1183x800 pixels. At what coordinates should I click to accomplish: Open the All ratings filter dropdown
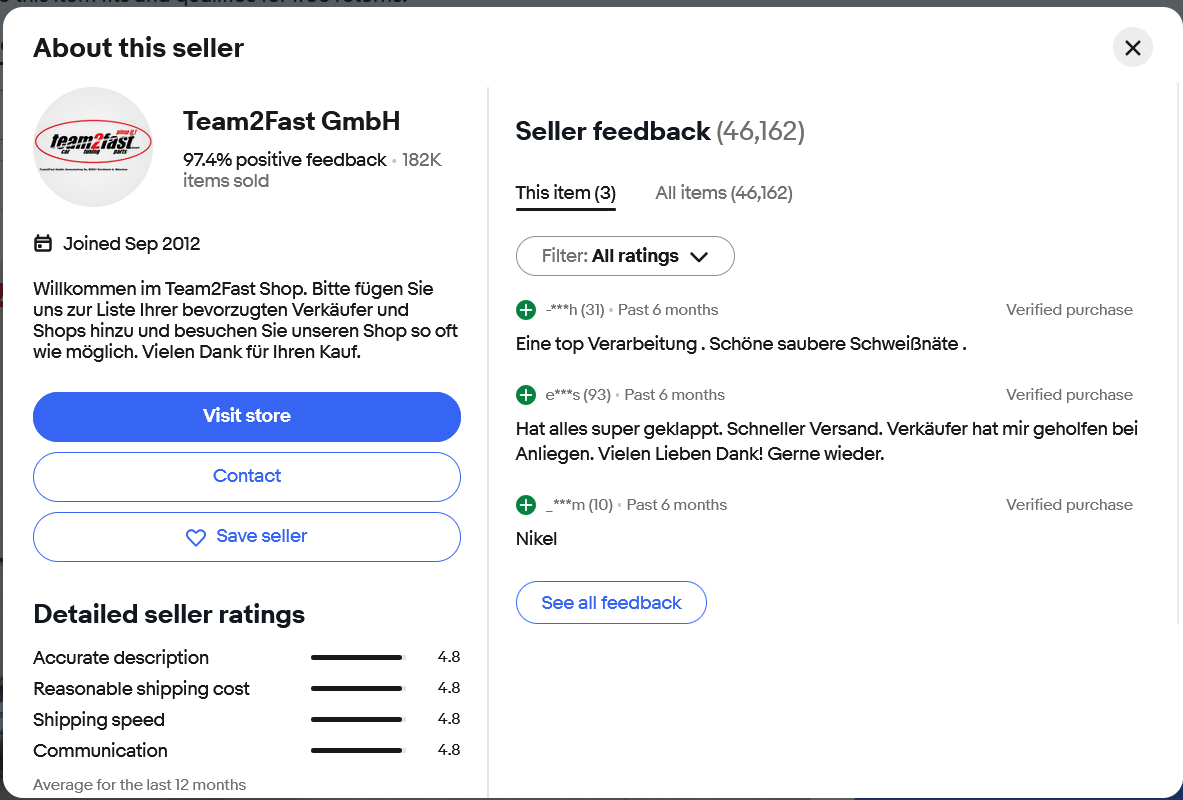pos(624,256)
